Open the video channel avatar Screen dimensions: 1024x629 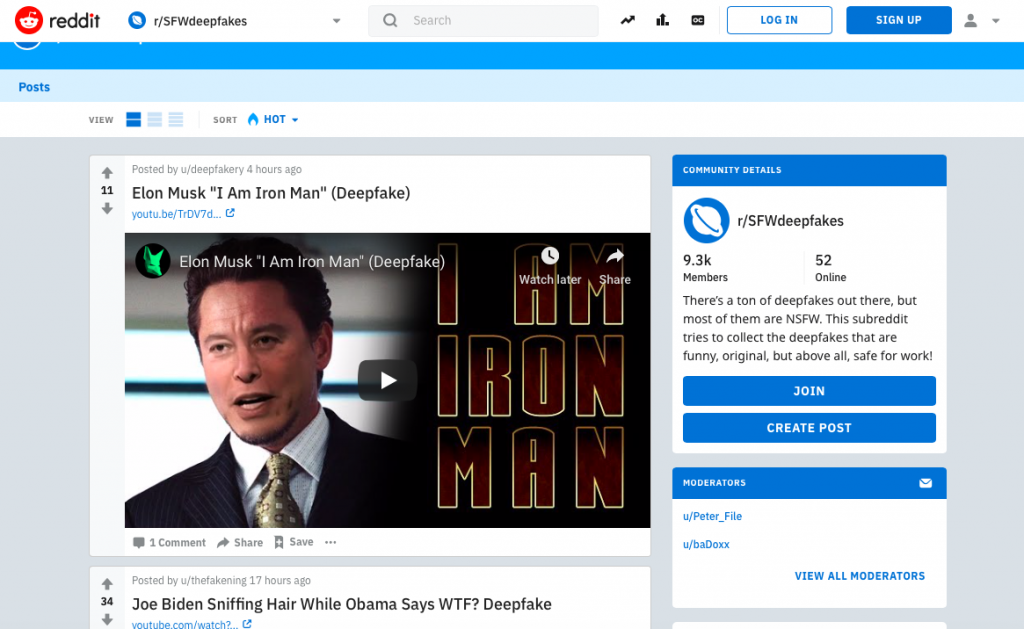tap(153, 261)
